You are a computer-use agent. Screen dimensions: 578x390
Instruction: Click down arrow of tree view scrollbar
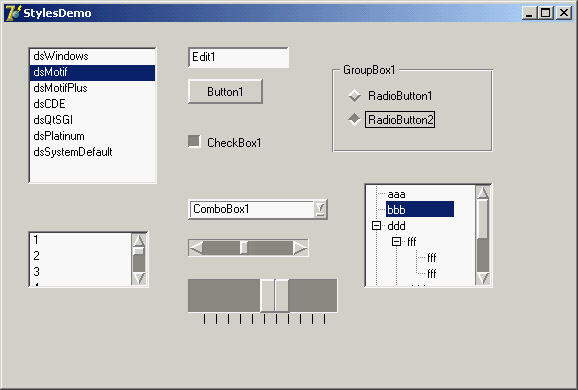coord(483,278)
